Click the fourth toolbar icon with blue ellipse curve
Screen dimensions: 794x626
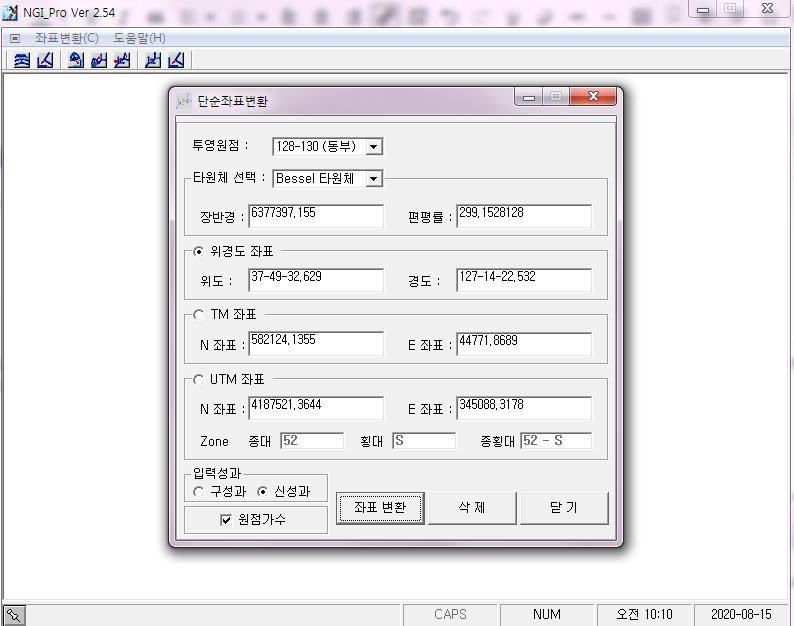click(x=99, y=60)
